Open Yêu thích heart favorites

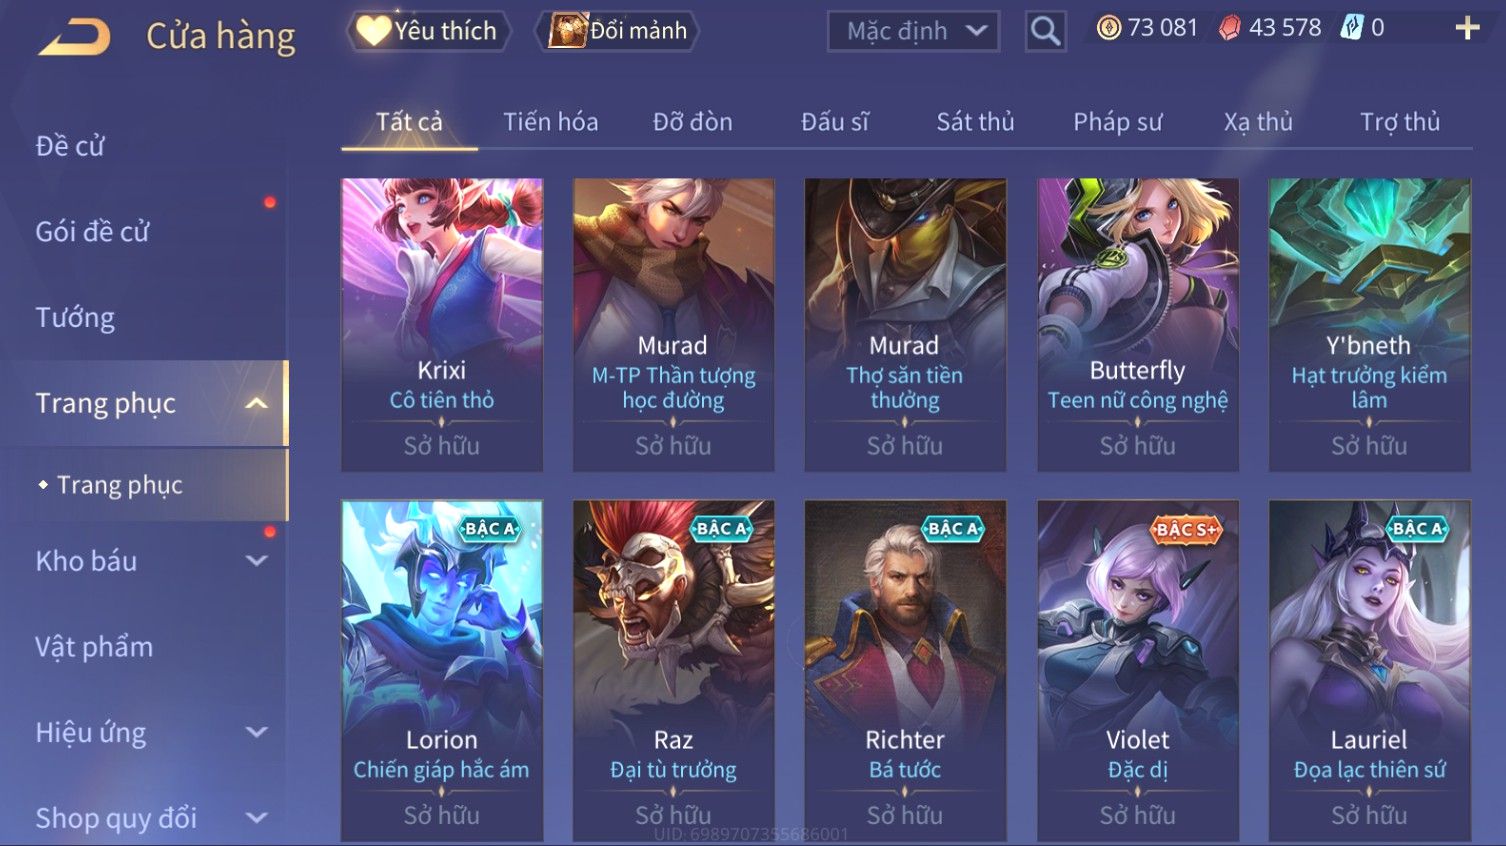click(428, 31)
